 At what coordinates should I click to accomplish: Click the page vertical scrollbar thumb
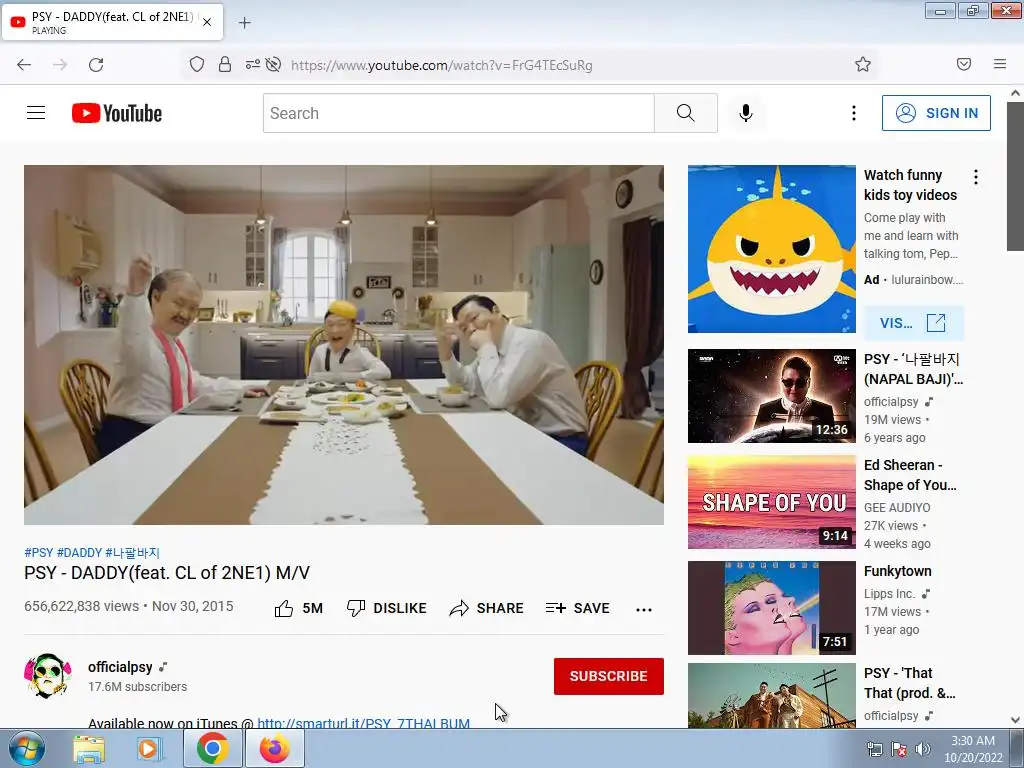point(1015,176)
